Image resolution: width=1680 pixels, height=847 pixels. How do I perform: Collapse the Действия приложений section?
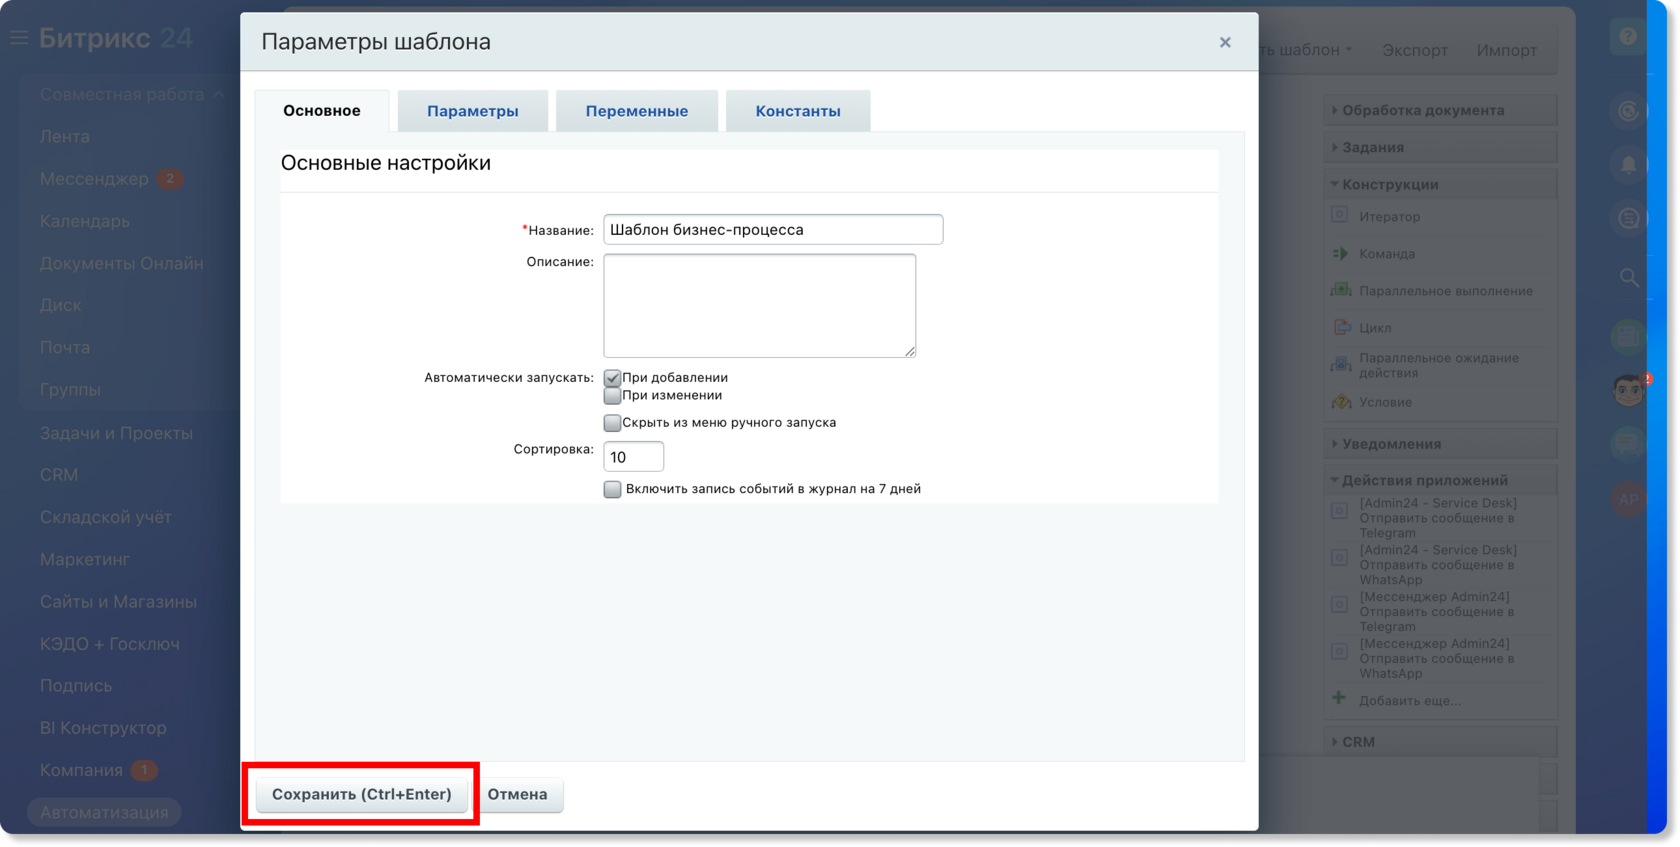tap(1441, 480)
